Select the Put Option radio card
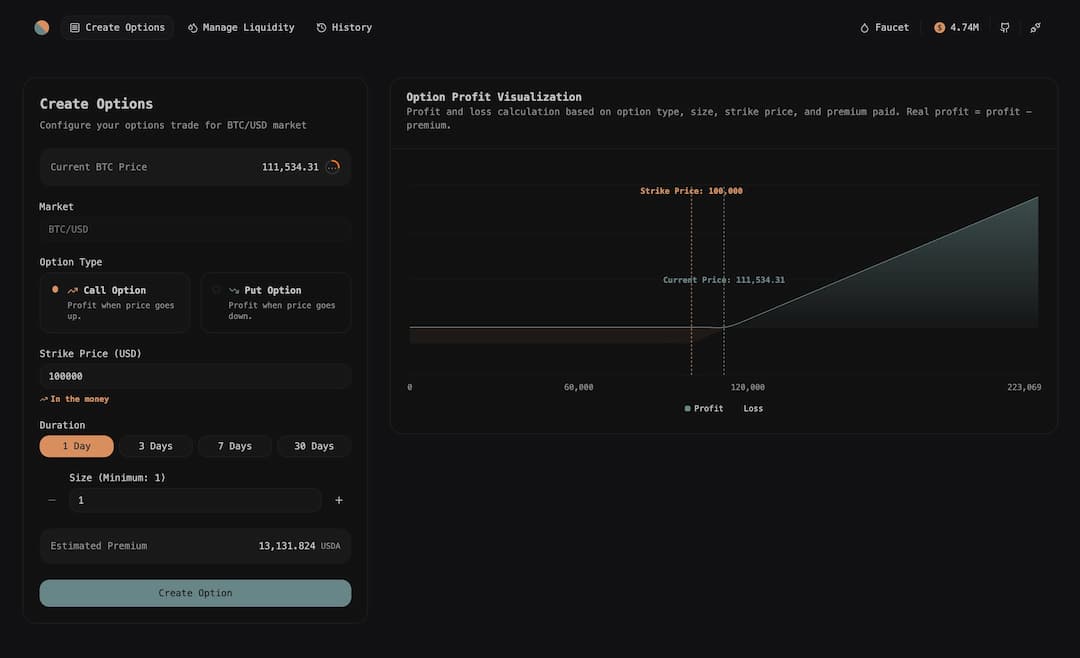1080x658 pixels. tap(276, 302)
